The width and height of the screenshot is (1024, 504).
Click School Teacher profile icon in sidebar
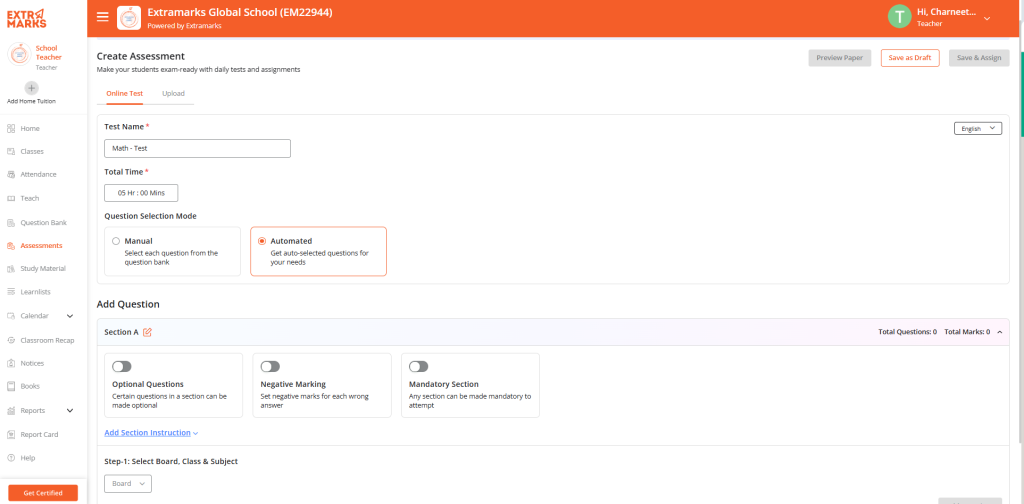tap(19, 55)
